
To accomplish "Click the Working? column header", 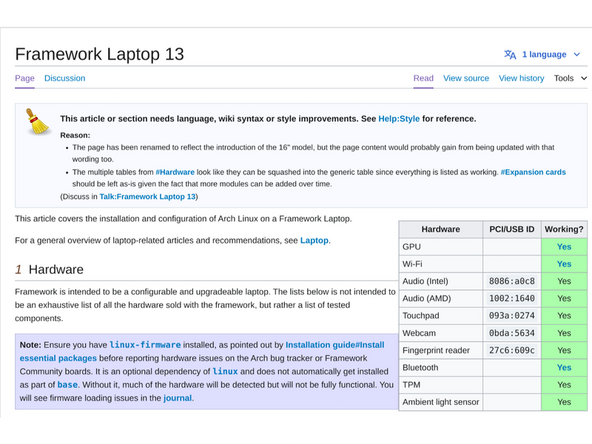I will pyautogui.click(x=564, y=229).
